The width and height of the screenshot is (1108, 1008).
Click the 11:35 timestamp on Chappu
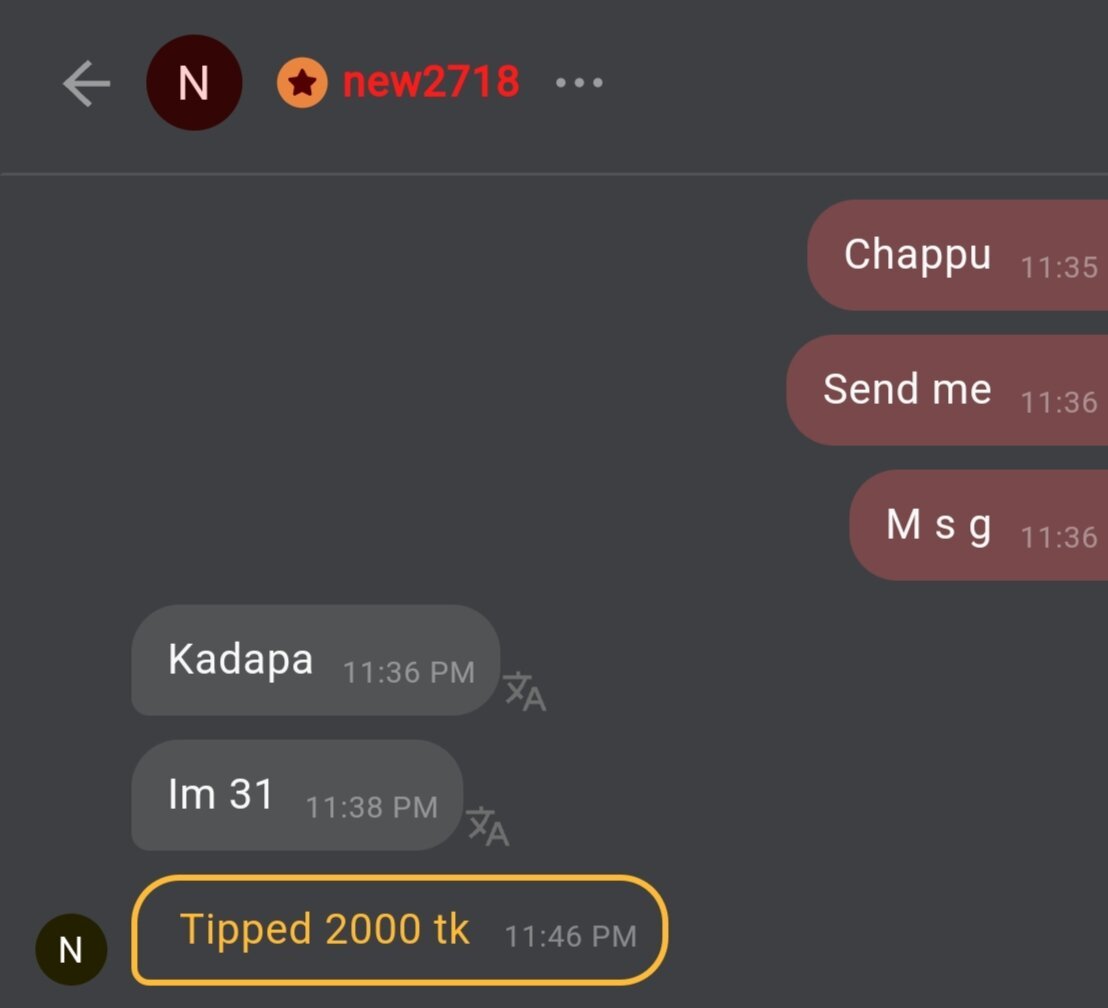pyautogui.click(x=1059, y=267)
